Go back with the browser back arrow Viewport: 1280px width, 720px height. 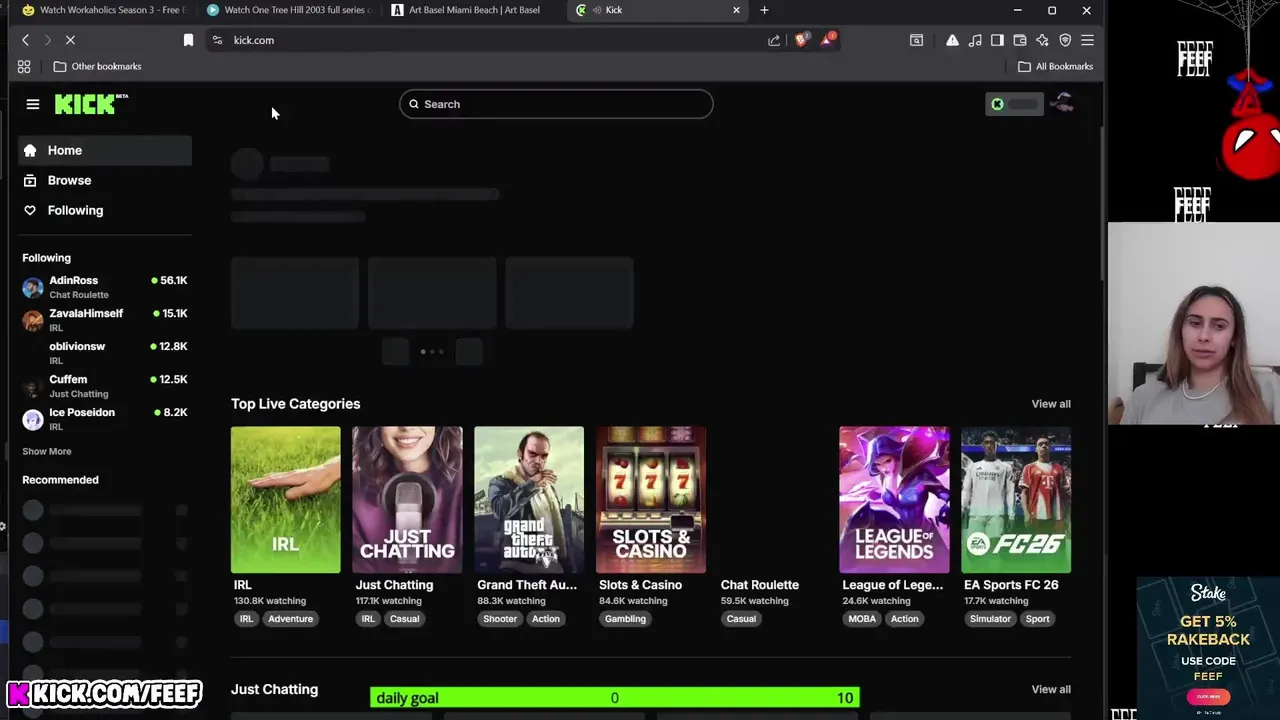pyautogui.click(x=25, y=40)
